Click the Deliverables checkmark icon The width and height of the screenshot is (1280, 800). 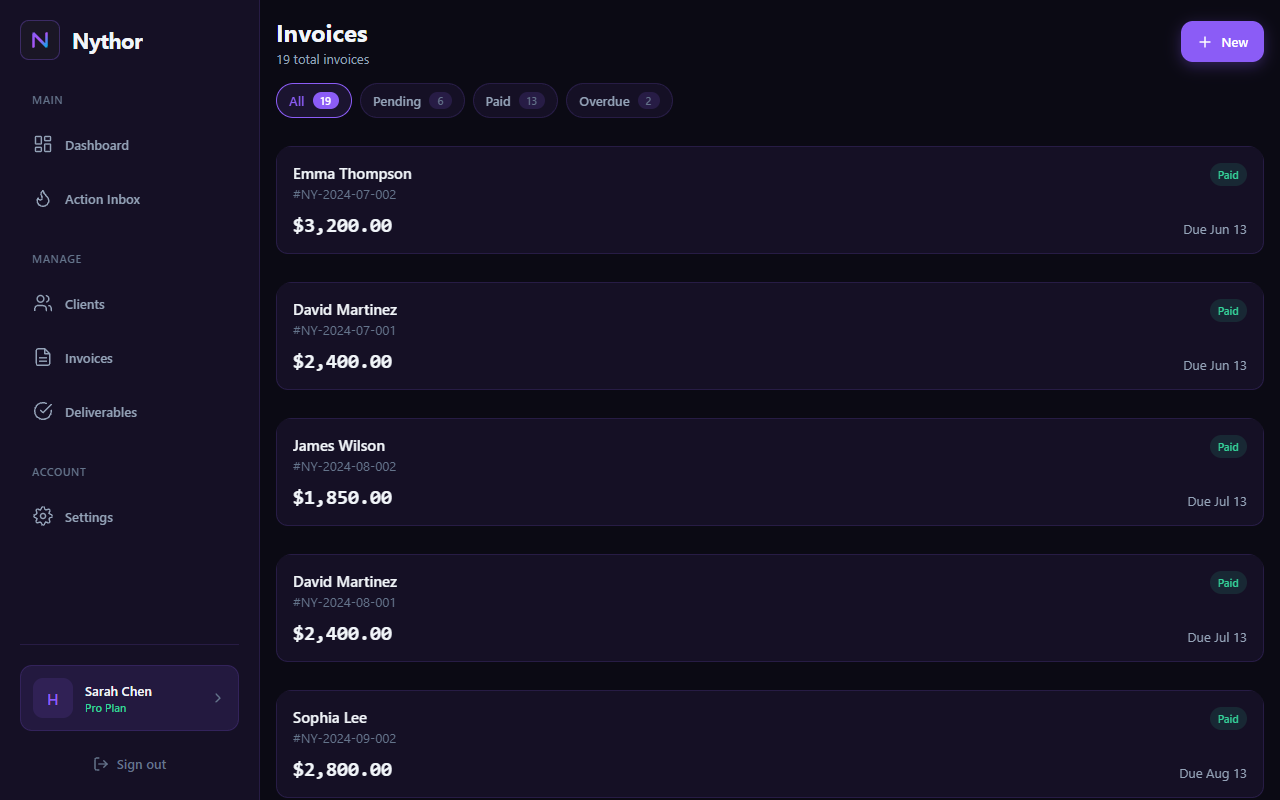pyautogui.click(x=42, y=411)
